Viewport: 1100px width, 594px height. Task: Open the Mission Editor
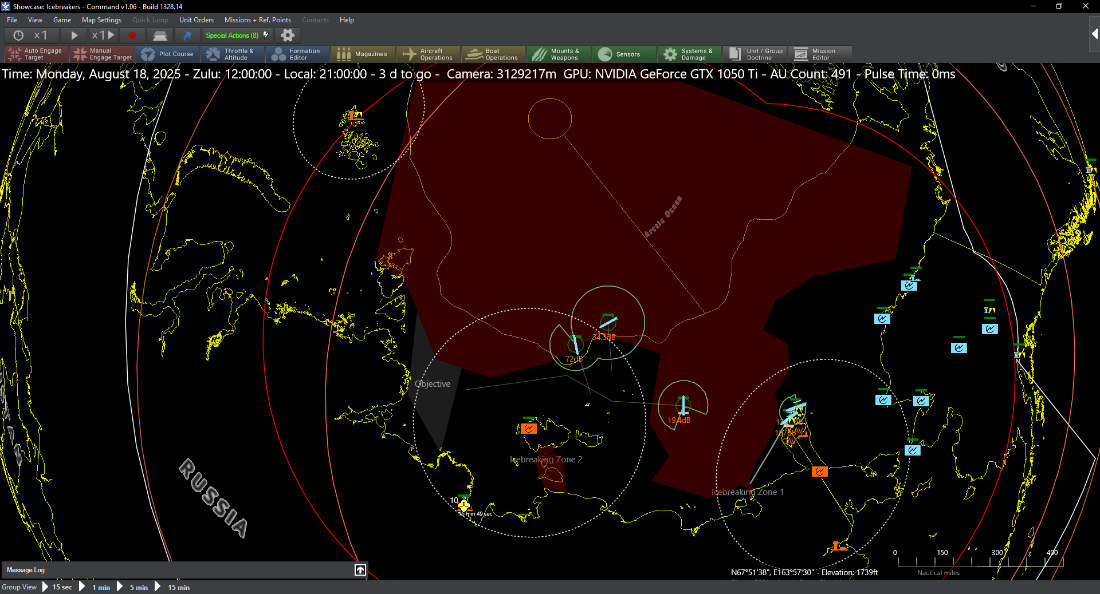pos(819,54)
